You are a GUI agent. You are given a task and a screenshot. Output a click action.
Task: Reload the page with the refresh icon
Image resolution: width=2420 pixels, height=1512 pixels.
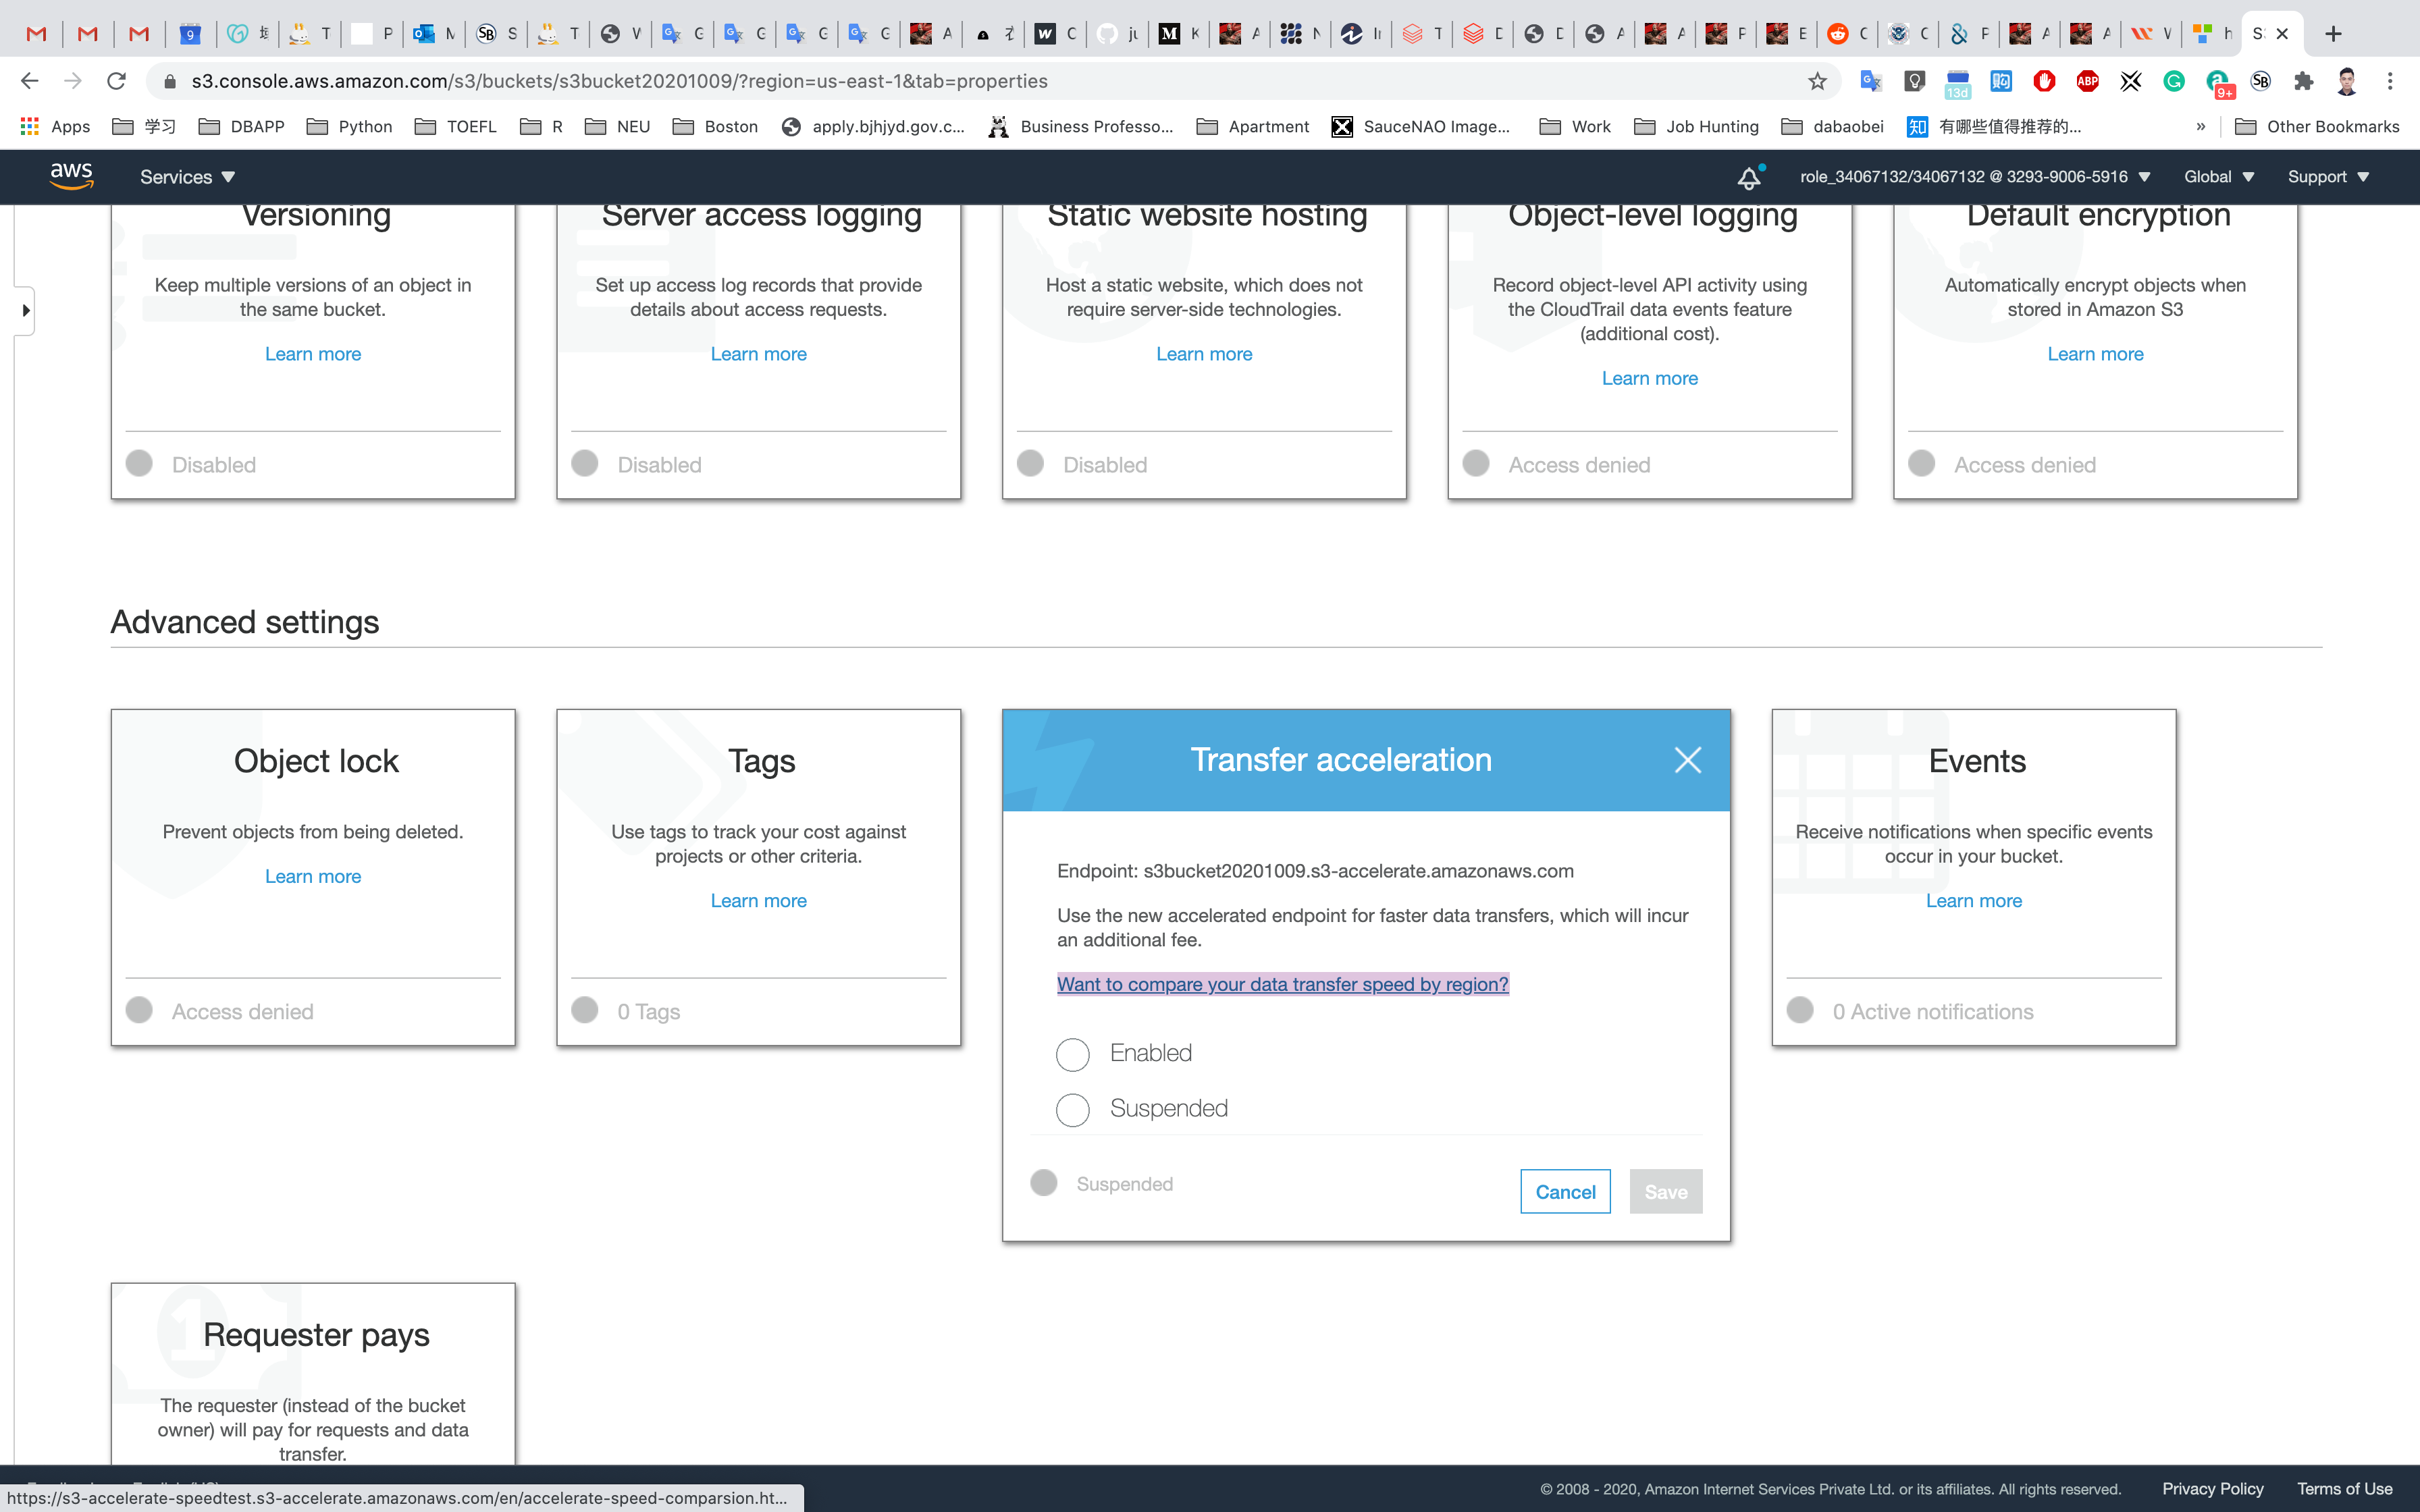tap(116, 81)
